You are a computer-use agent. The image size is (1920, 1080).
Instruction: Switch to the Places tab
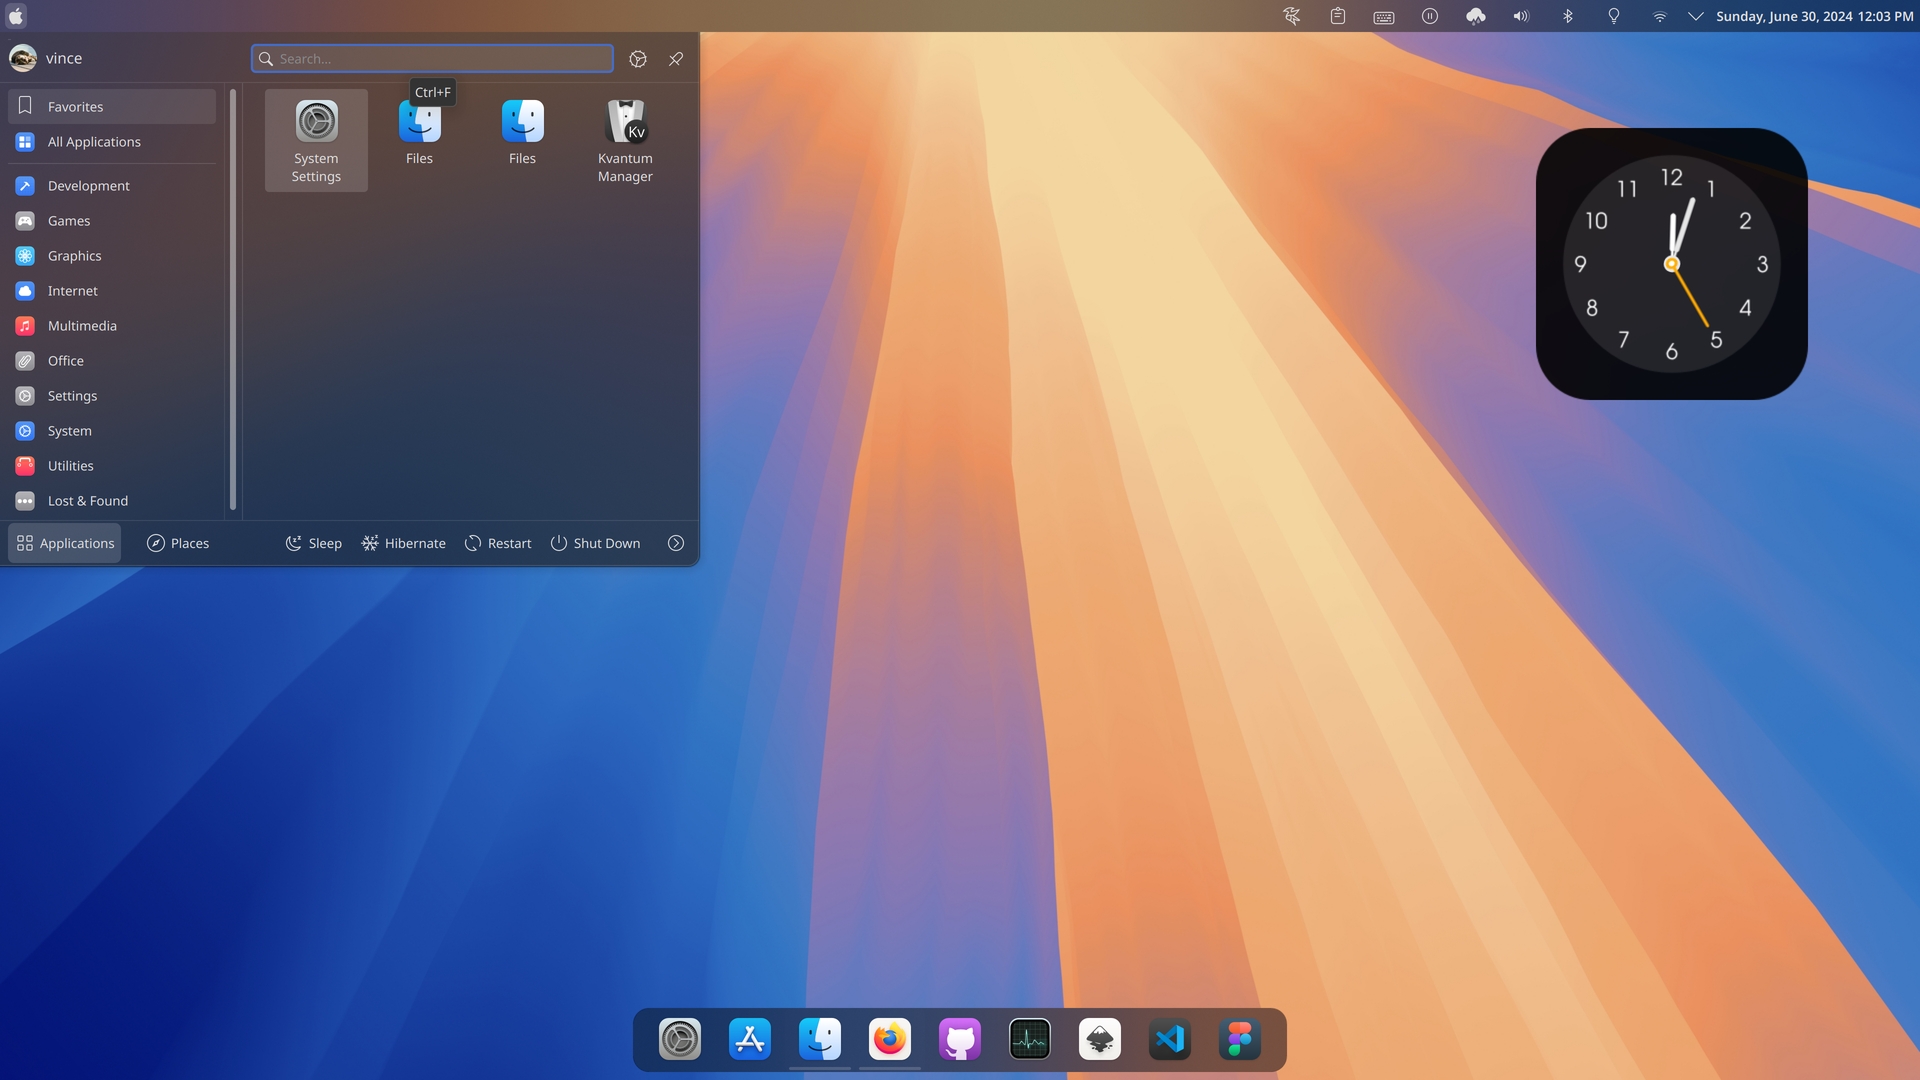click(178, 543)
